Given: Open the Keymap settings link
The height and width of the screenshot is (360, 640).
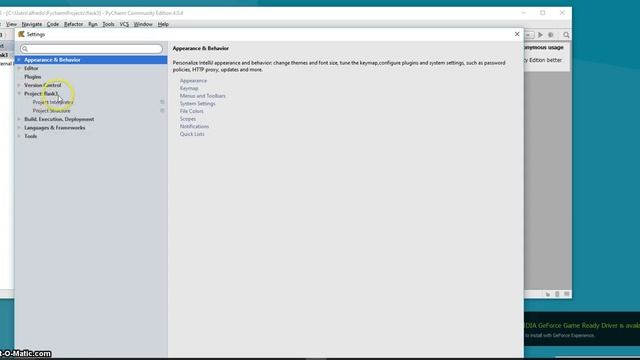Looking at the screenshot, I should coord(189,88).
